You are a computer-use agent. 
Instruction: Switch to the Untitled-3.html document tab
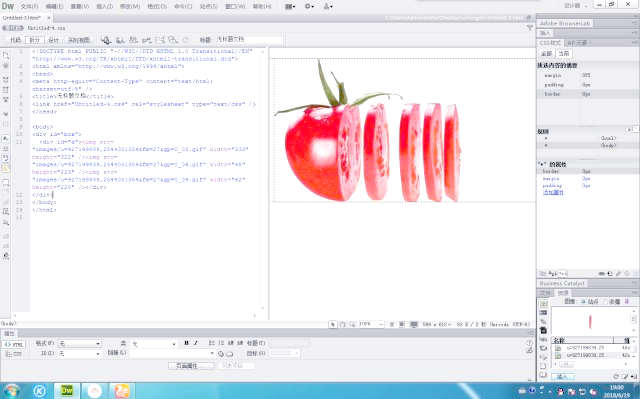coord(22,18)
